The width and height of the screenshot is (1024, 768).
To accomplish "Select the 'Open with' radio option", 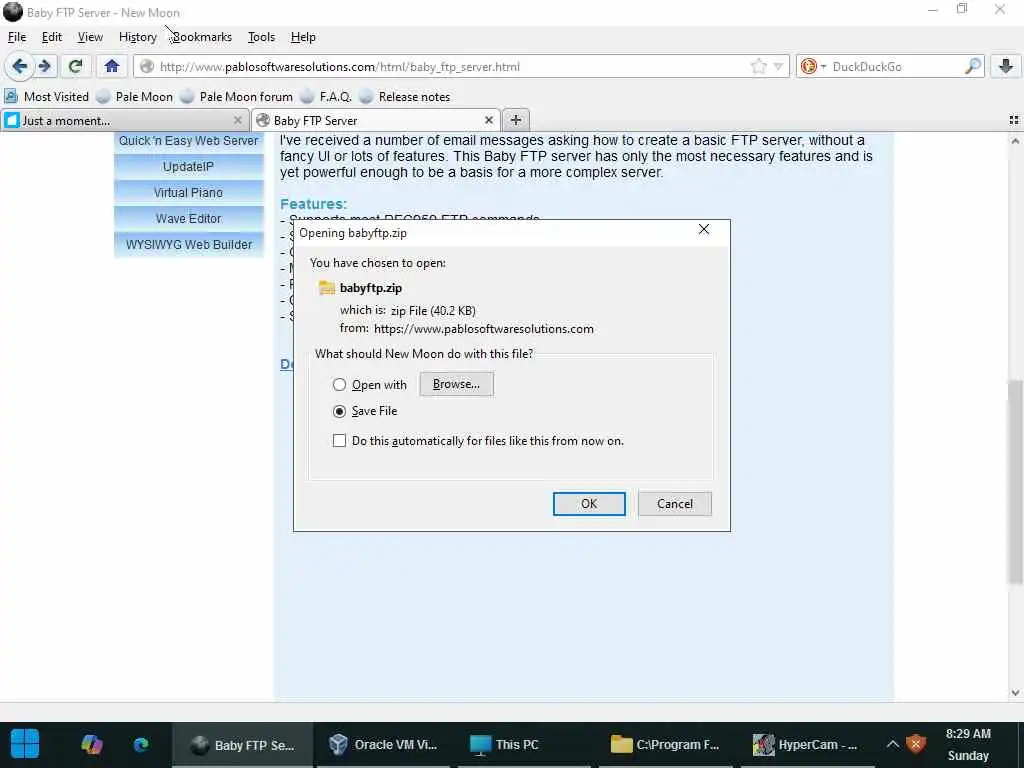I will coord(339,385).
